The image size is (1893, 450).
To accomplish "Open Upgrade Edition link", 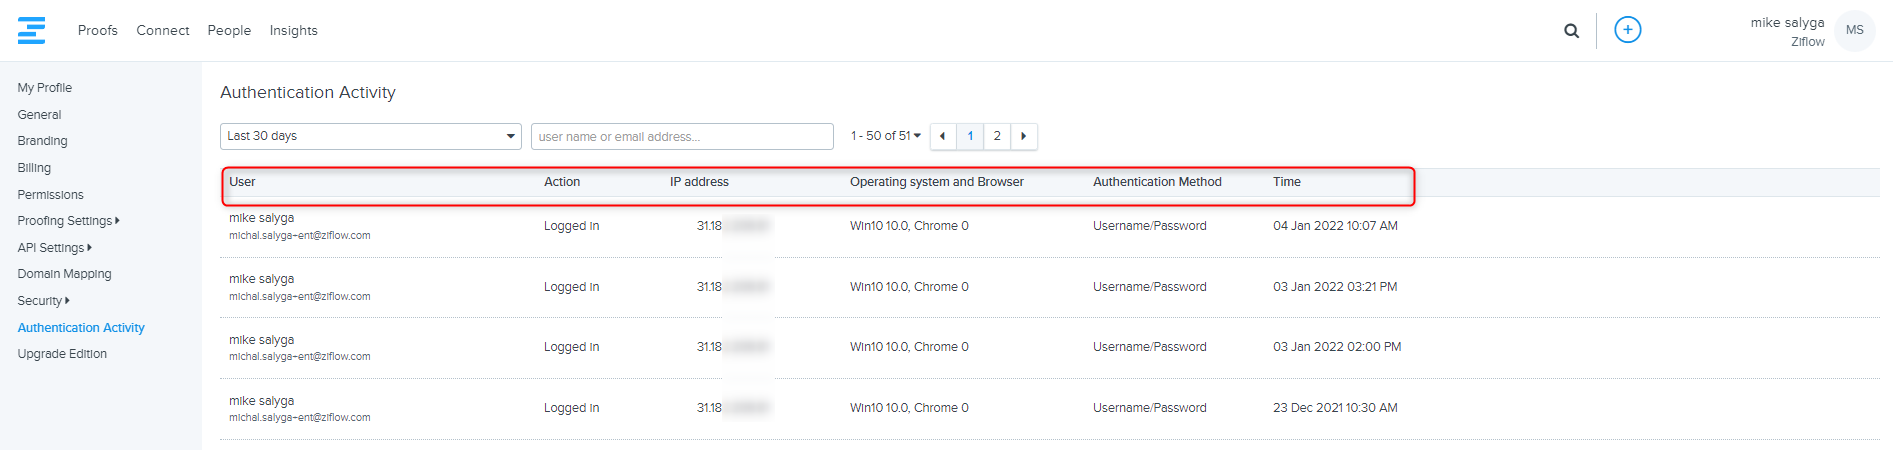I will pyautogui.click(x=62, y=354).
